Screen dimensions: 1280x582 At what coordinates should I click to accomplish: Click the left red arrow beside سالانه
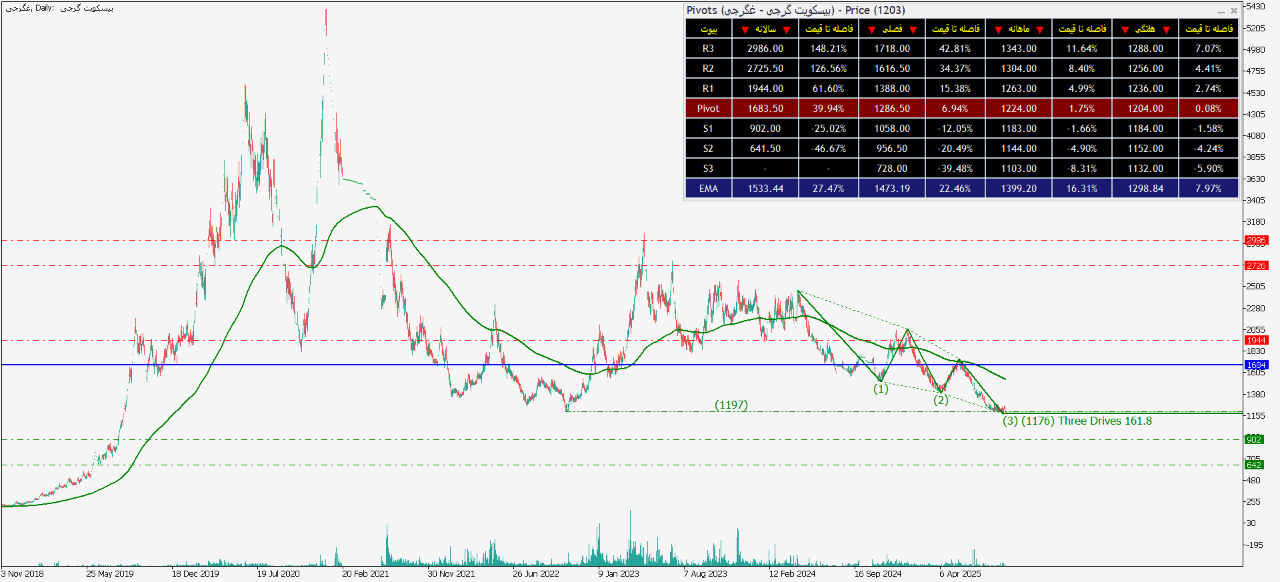[x=743, y=29]
